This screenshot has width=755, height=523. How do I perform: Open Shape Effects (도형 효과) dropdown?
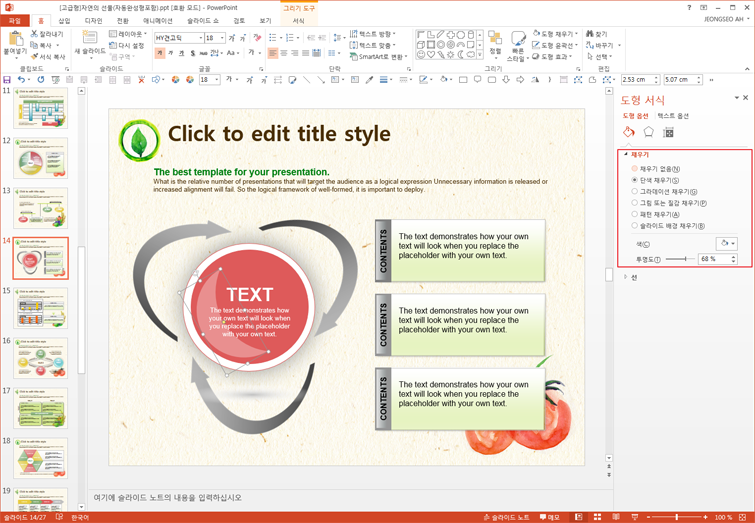click(552, 56)
